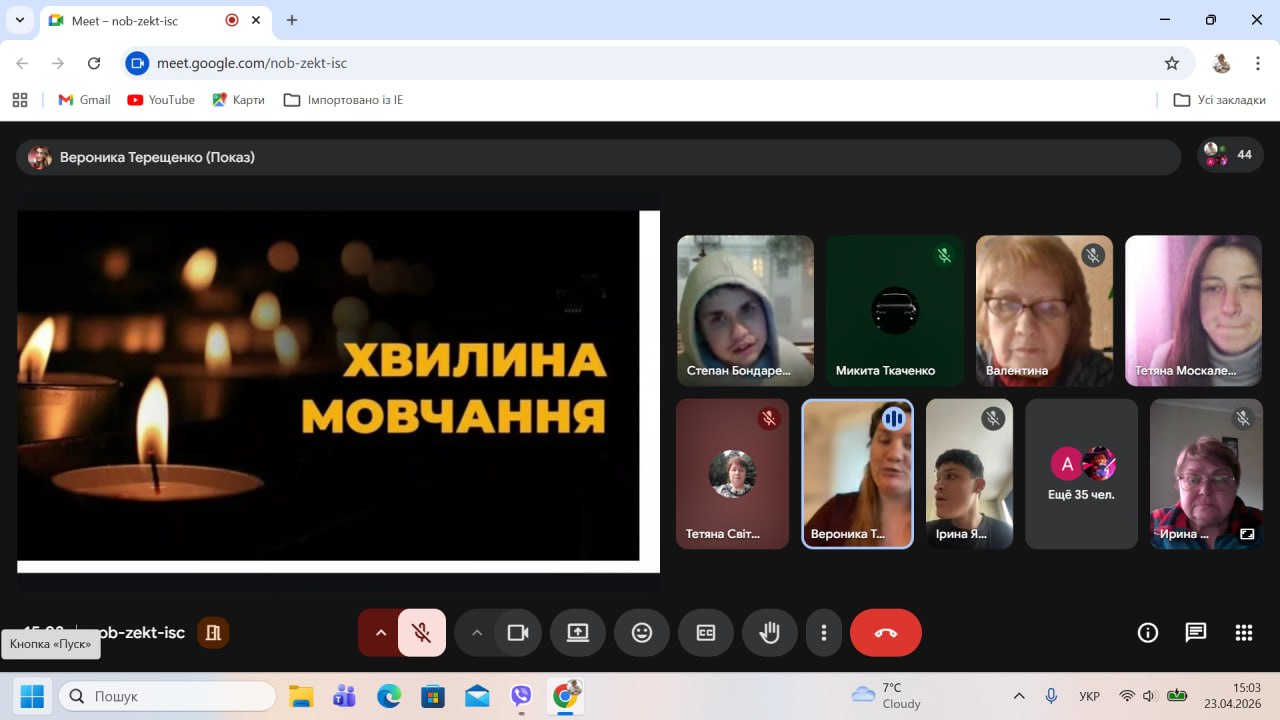Expand audio settings chevron beside microphone

(x=380, y=632)
